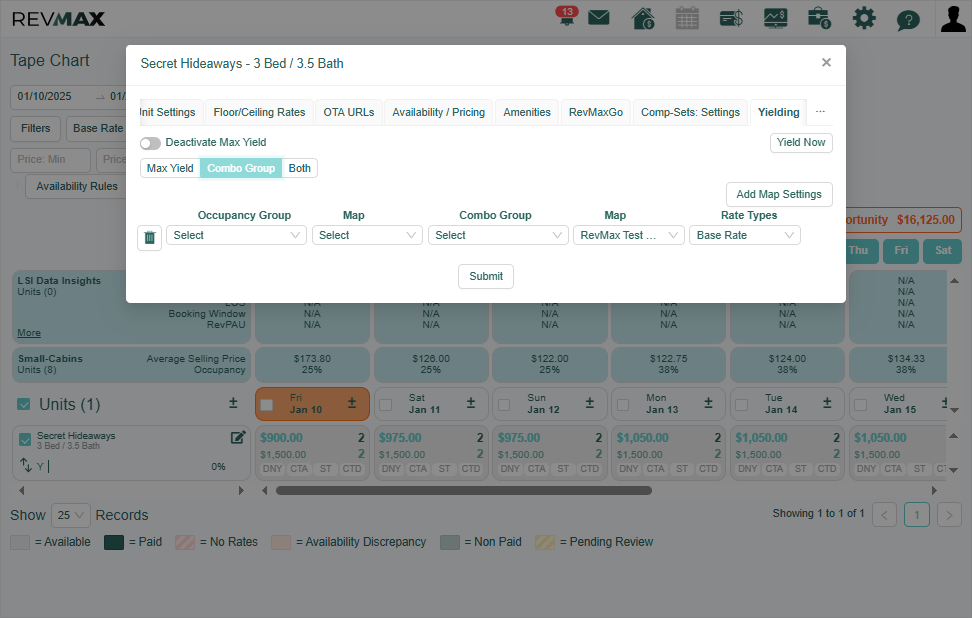Open the briefcase dollar icon
972x618 pixels.
point(819,18)
